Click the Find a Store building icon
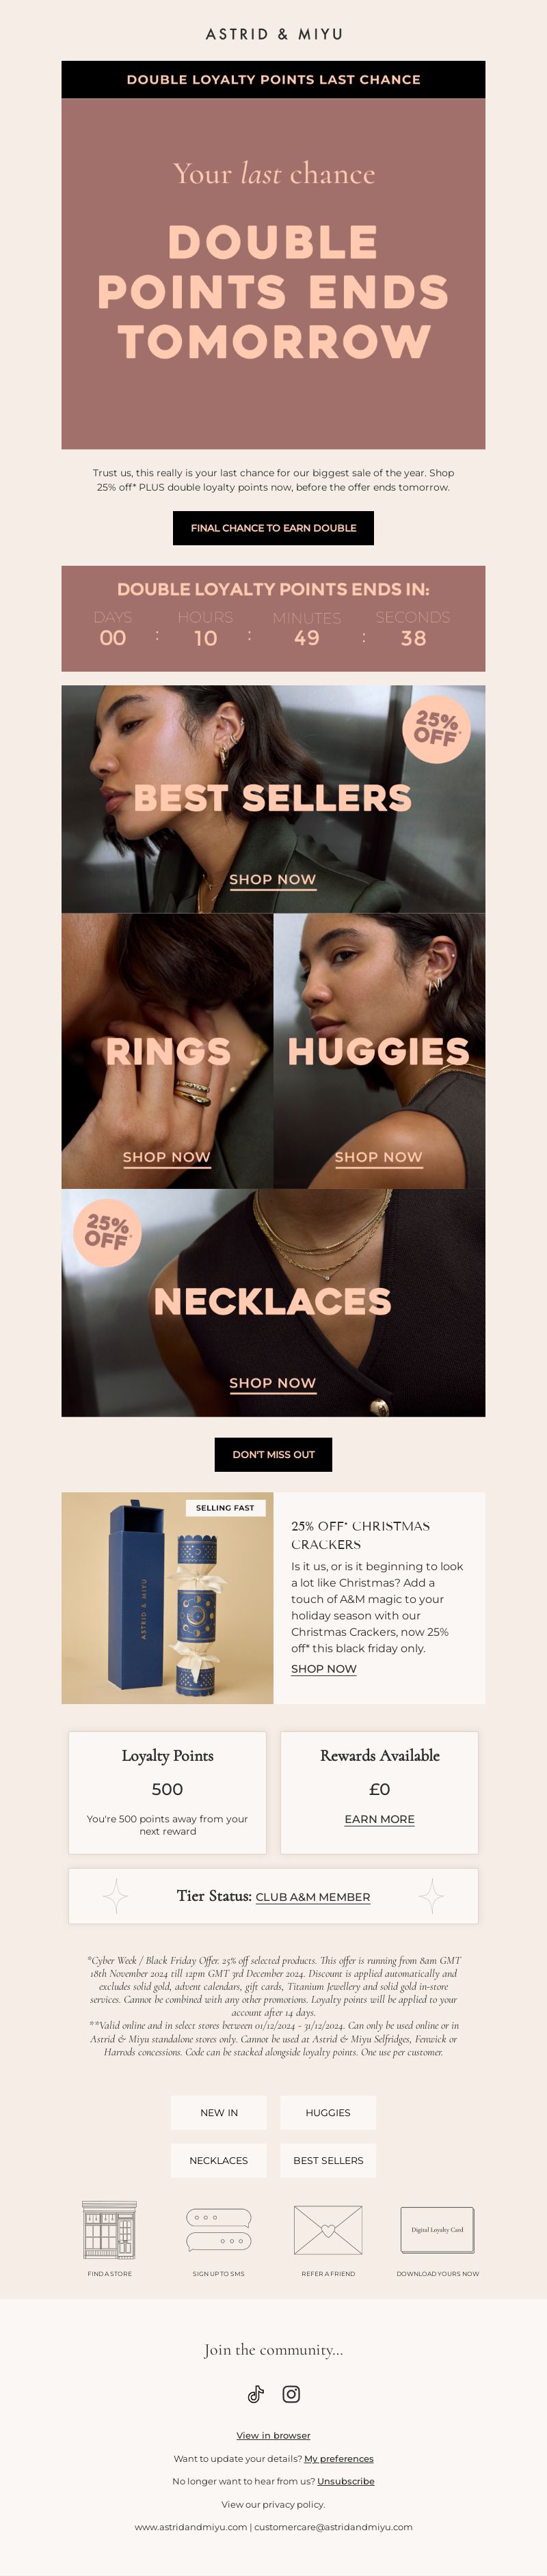 [109, 2229]
